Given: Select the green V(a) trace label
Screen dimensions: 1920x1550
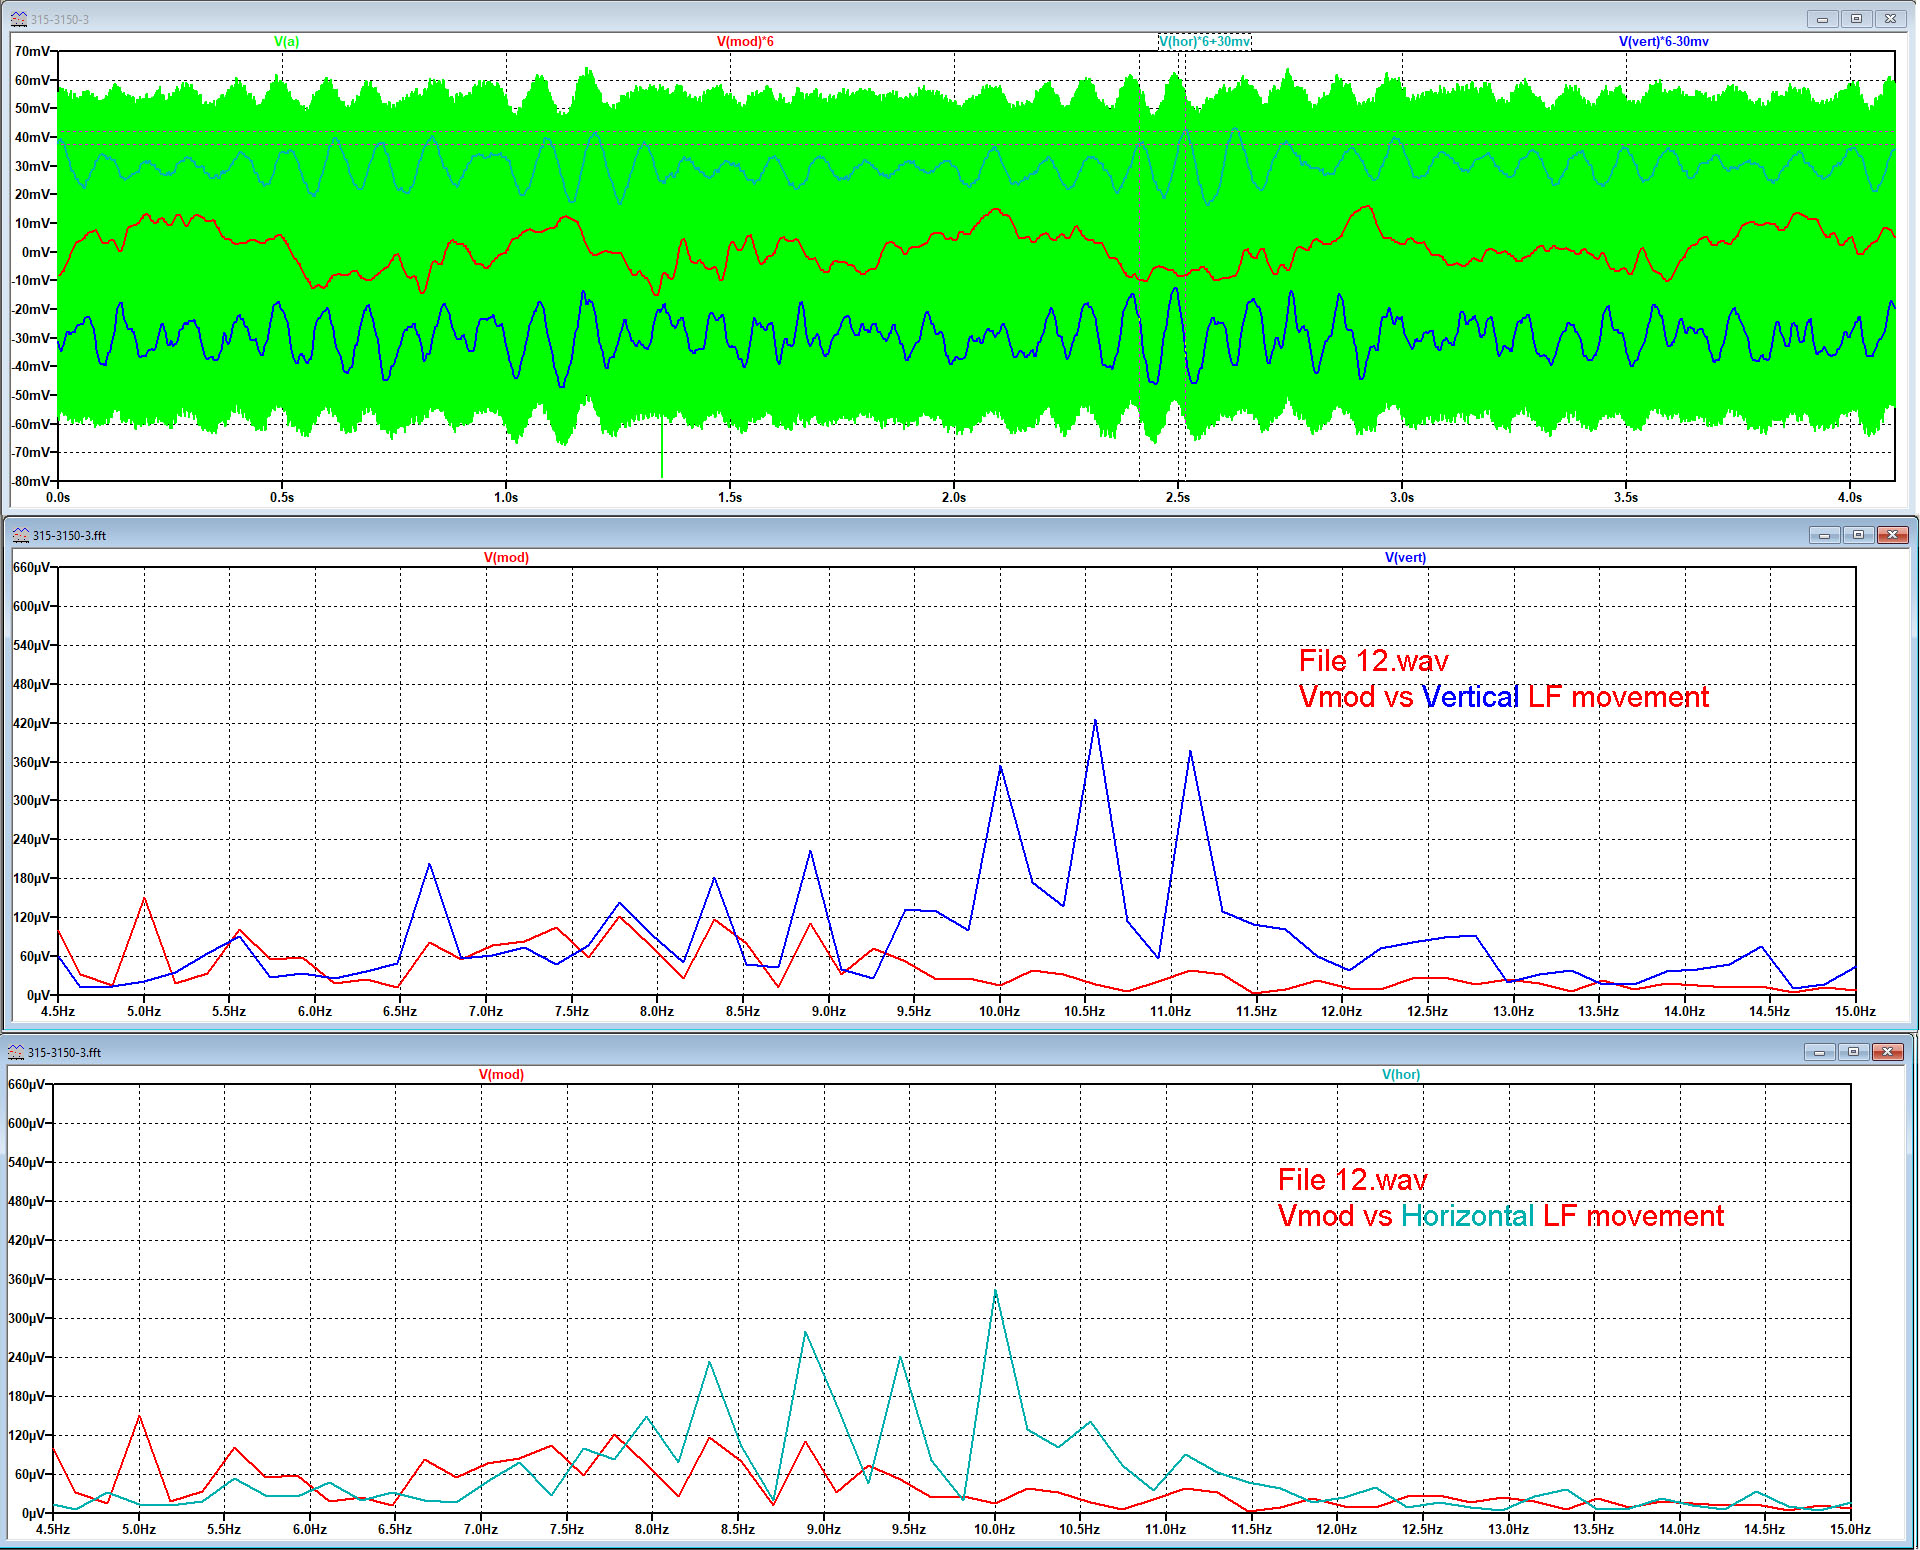Looking at the screenshot, I should point(287,42).
